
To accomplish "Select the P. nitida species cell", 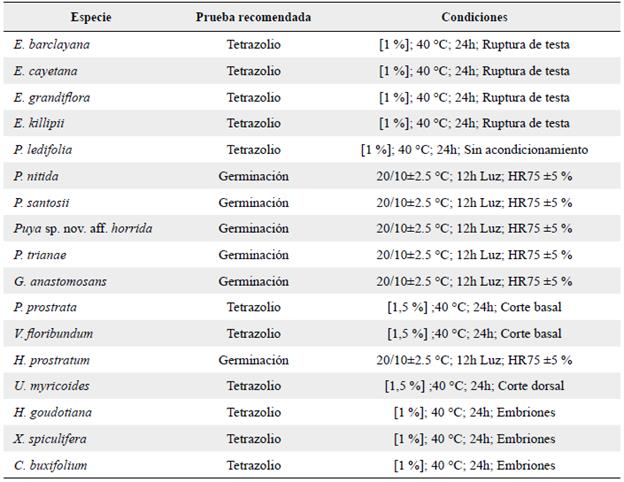I will pyautogui.click(x=37, y=176).
